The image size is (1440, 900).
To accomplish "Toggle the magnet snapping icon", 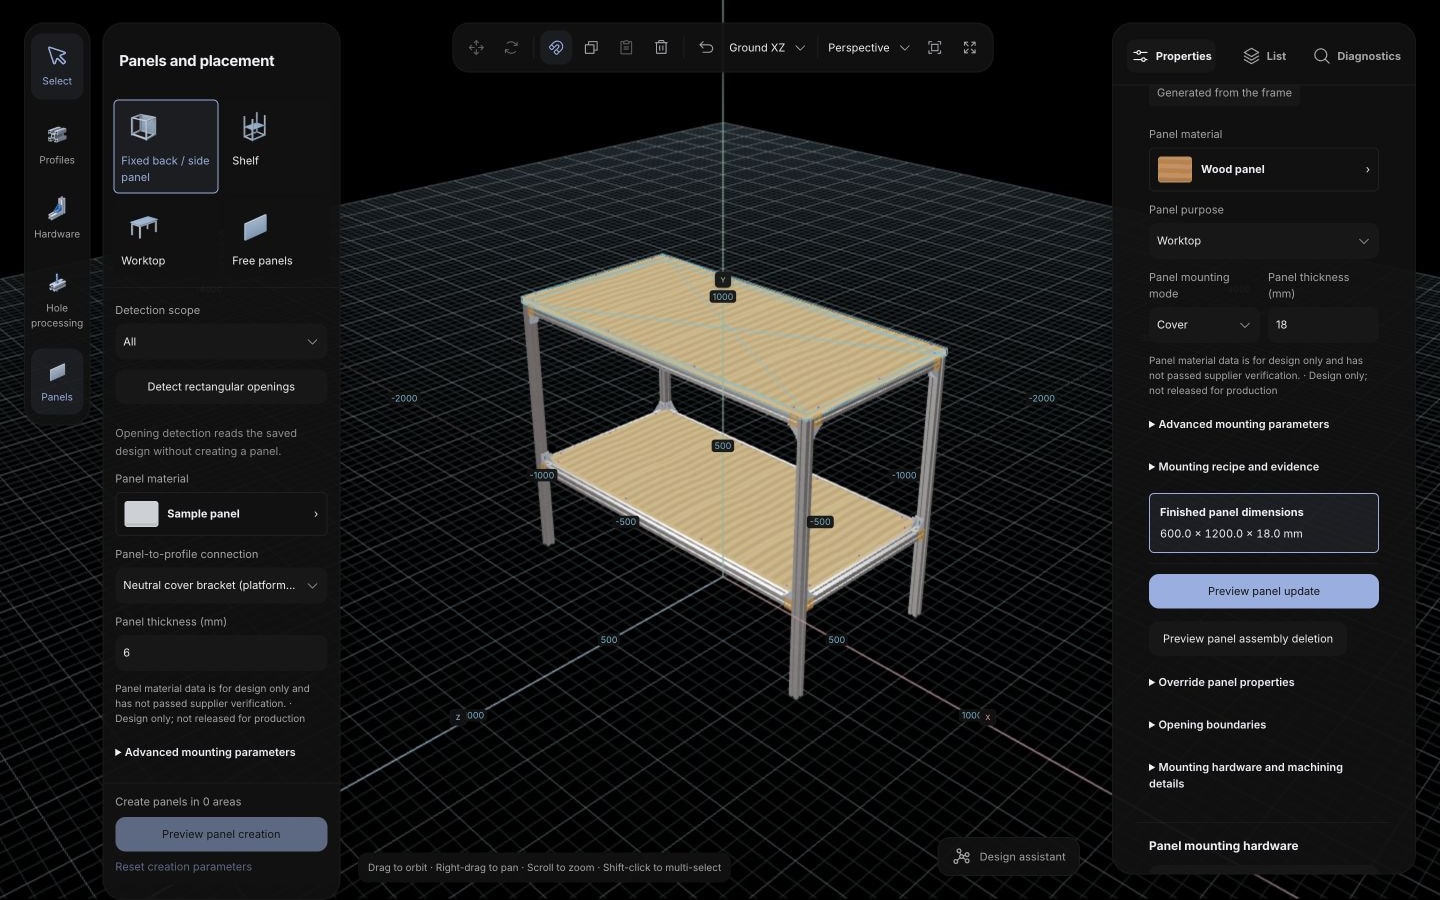I will tap(556, 47).
